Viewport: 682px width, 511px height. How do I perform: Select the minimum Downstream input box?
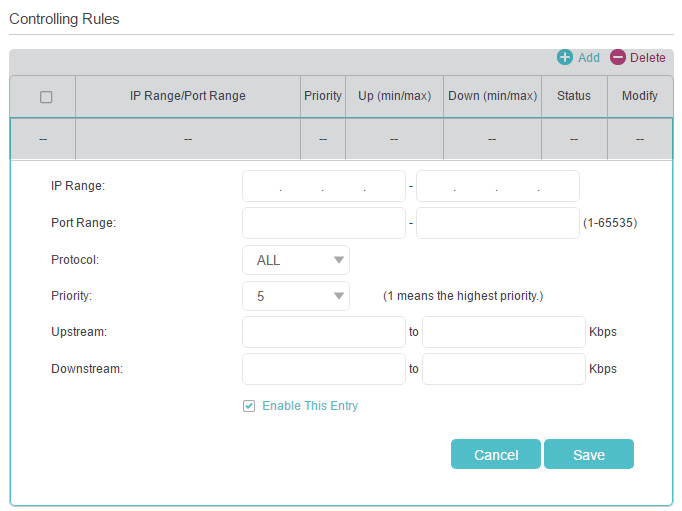323,368
